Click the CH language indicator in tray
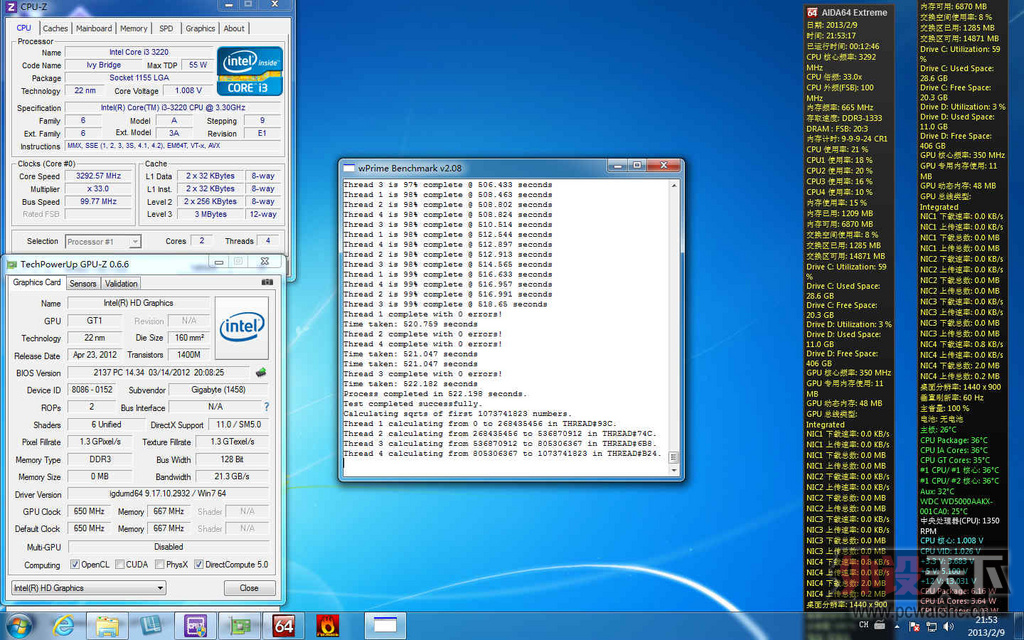 (x=864, y=625)
